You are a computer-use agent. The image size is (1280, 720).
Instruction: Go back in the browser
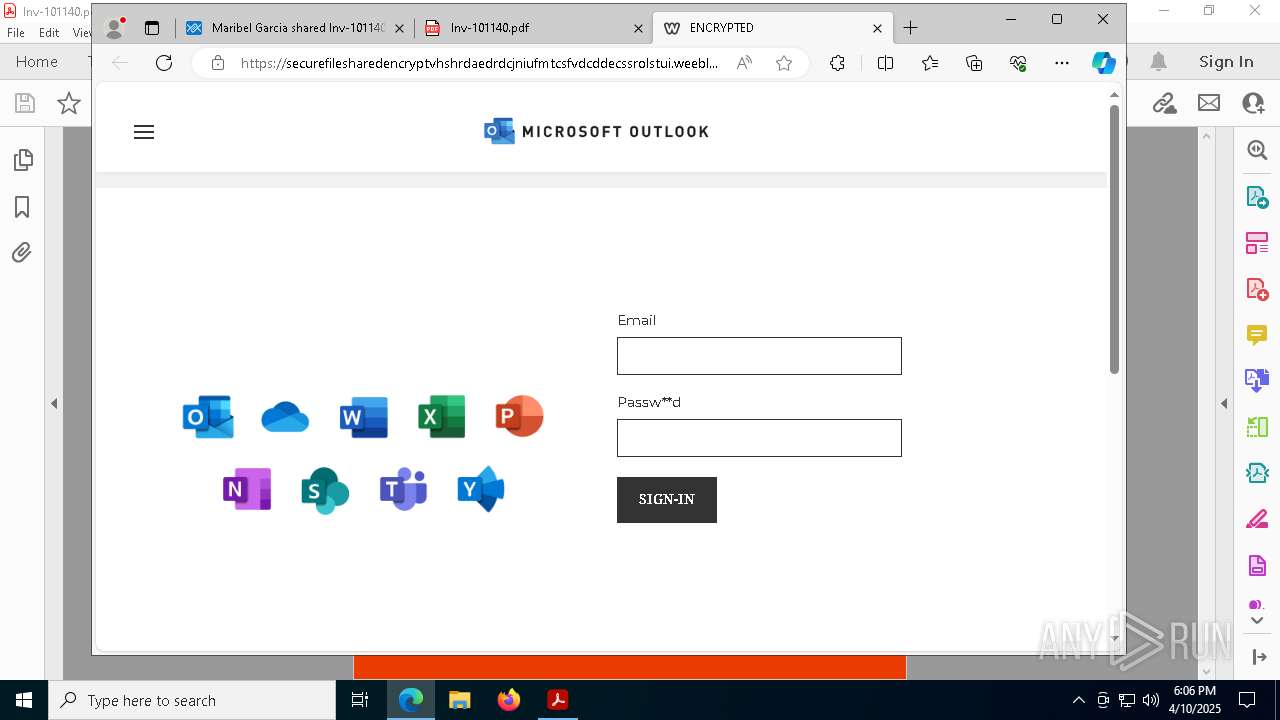[120, 63]
